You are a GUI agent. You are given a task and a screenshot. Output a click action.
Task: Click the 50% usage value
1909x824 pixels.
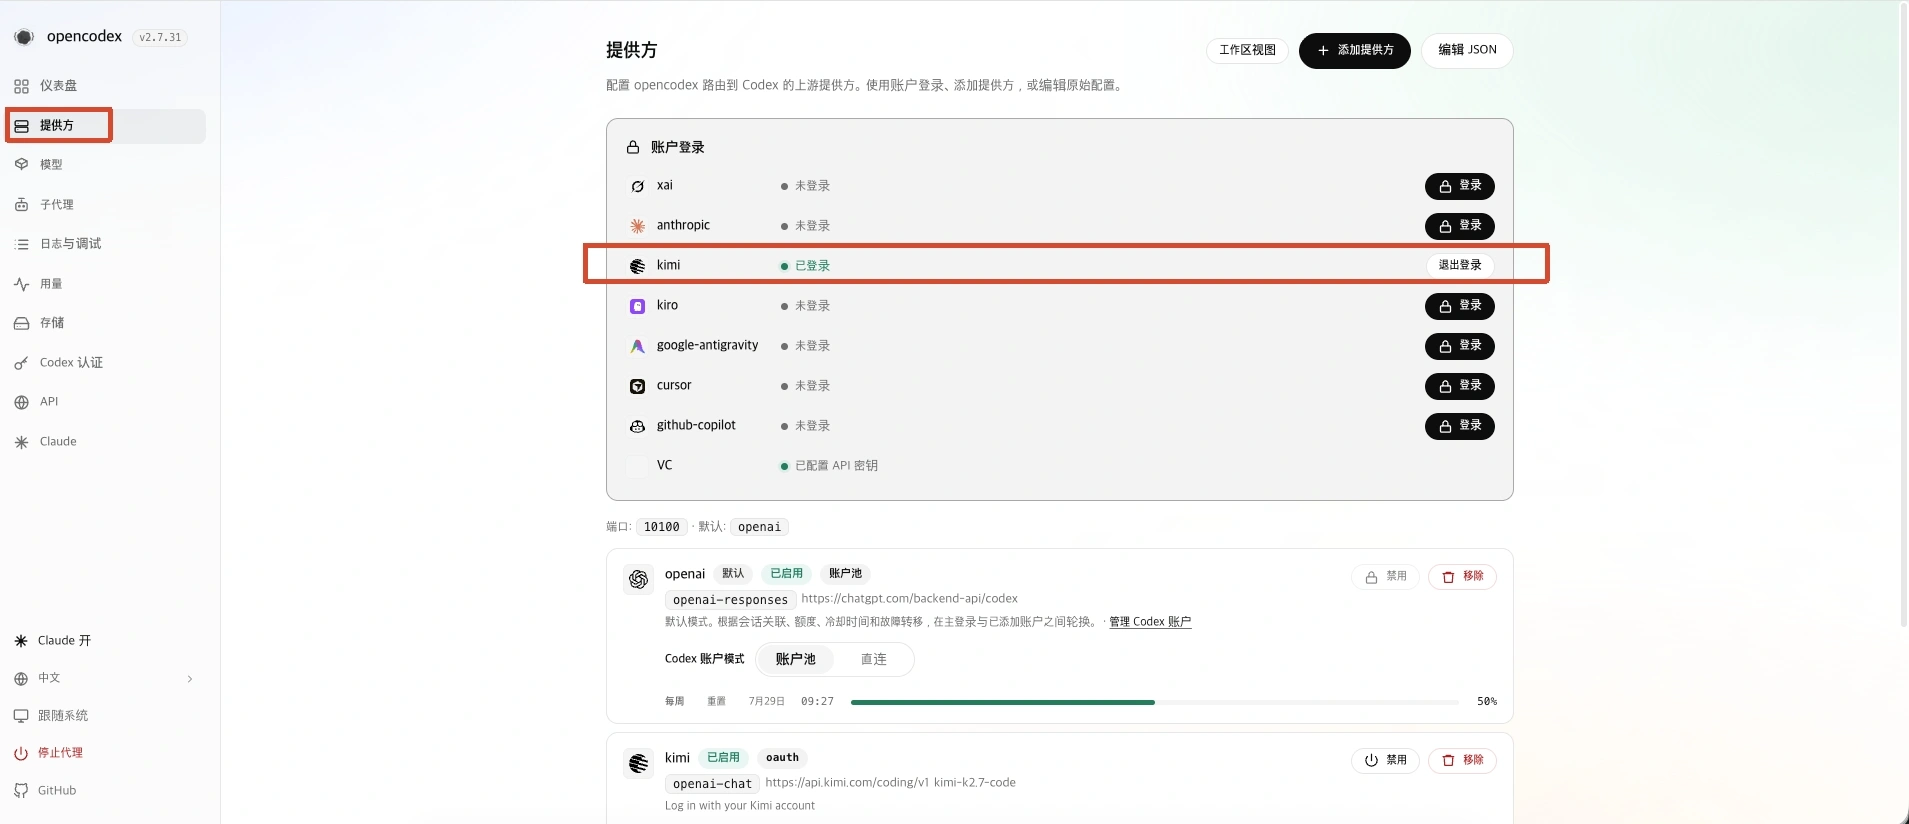(x=1486, y=702)
